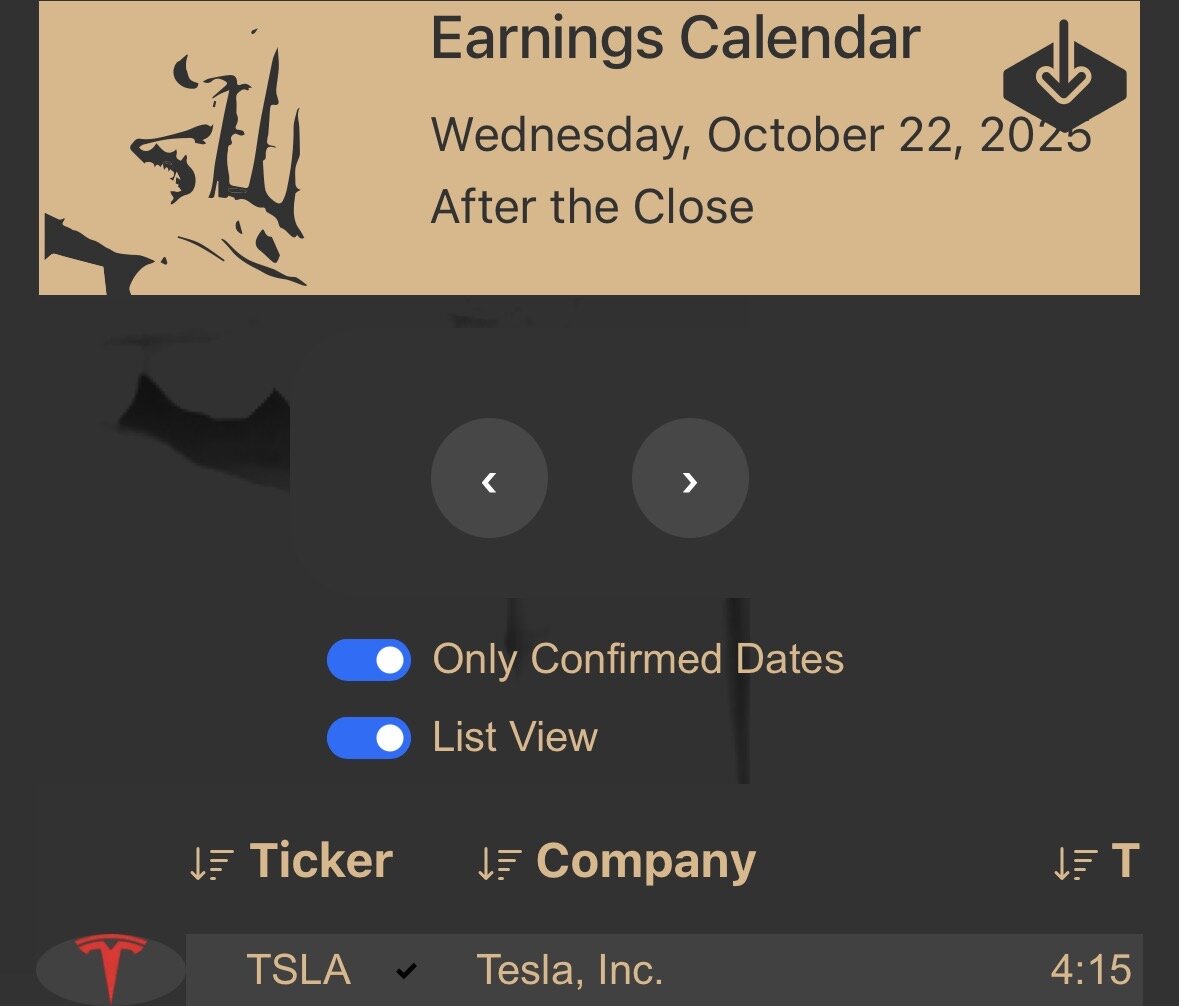1179x1006 pixels.
Task: Click the partially visible T column header
Action: click(1125, 861)
